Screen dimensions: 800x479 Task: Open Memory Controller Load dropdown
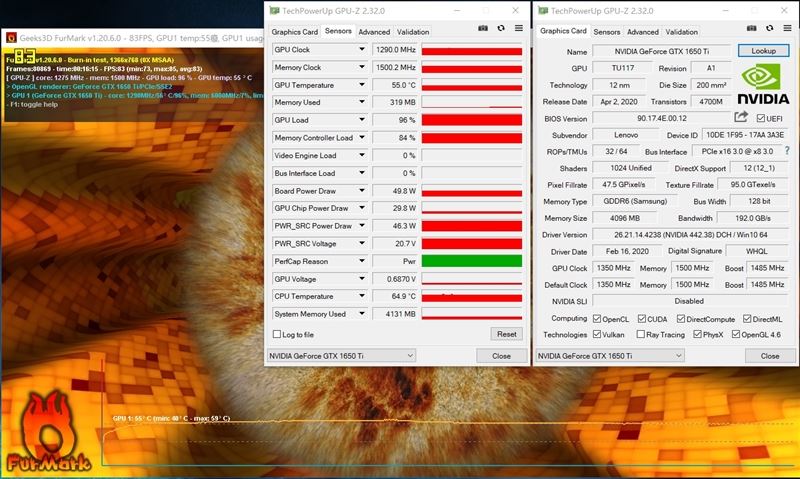tap(362, 137)
